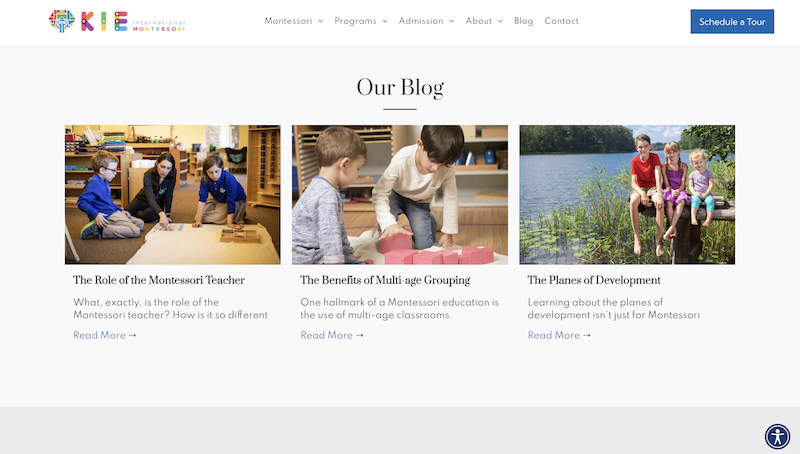Read More about Planes of Development
The image size is (800, 454).
pos(559,335)
